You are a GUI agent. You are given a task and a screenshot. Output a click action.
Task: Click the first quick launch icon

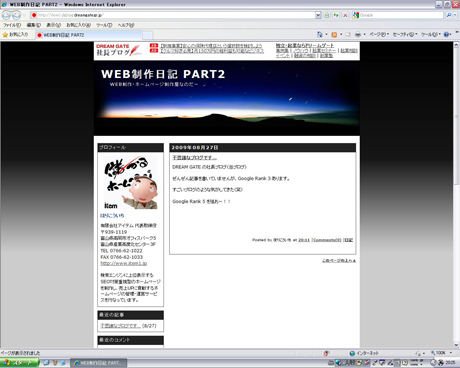46,362
